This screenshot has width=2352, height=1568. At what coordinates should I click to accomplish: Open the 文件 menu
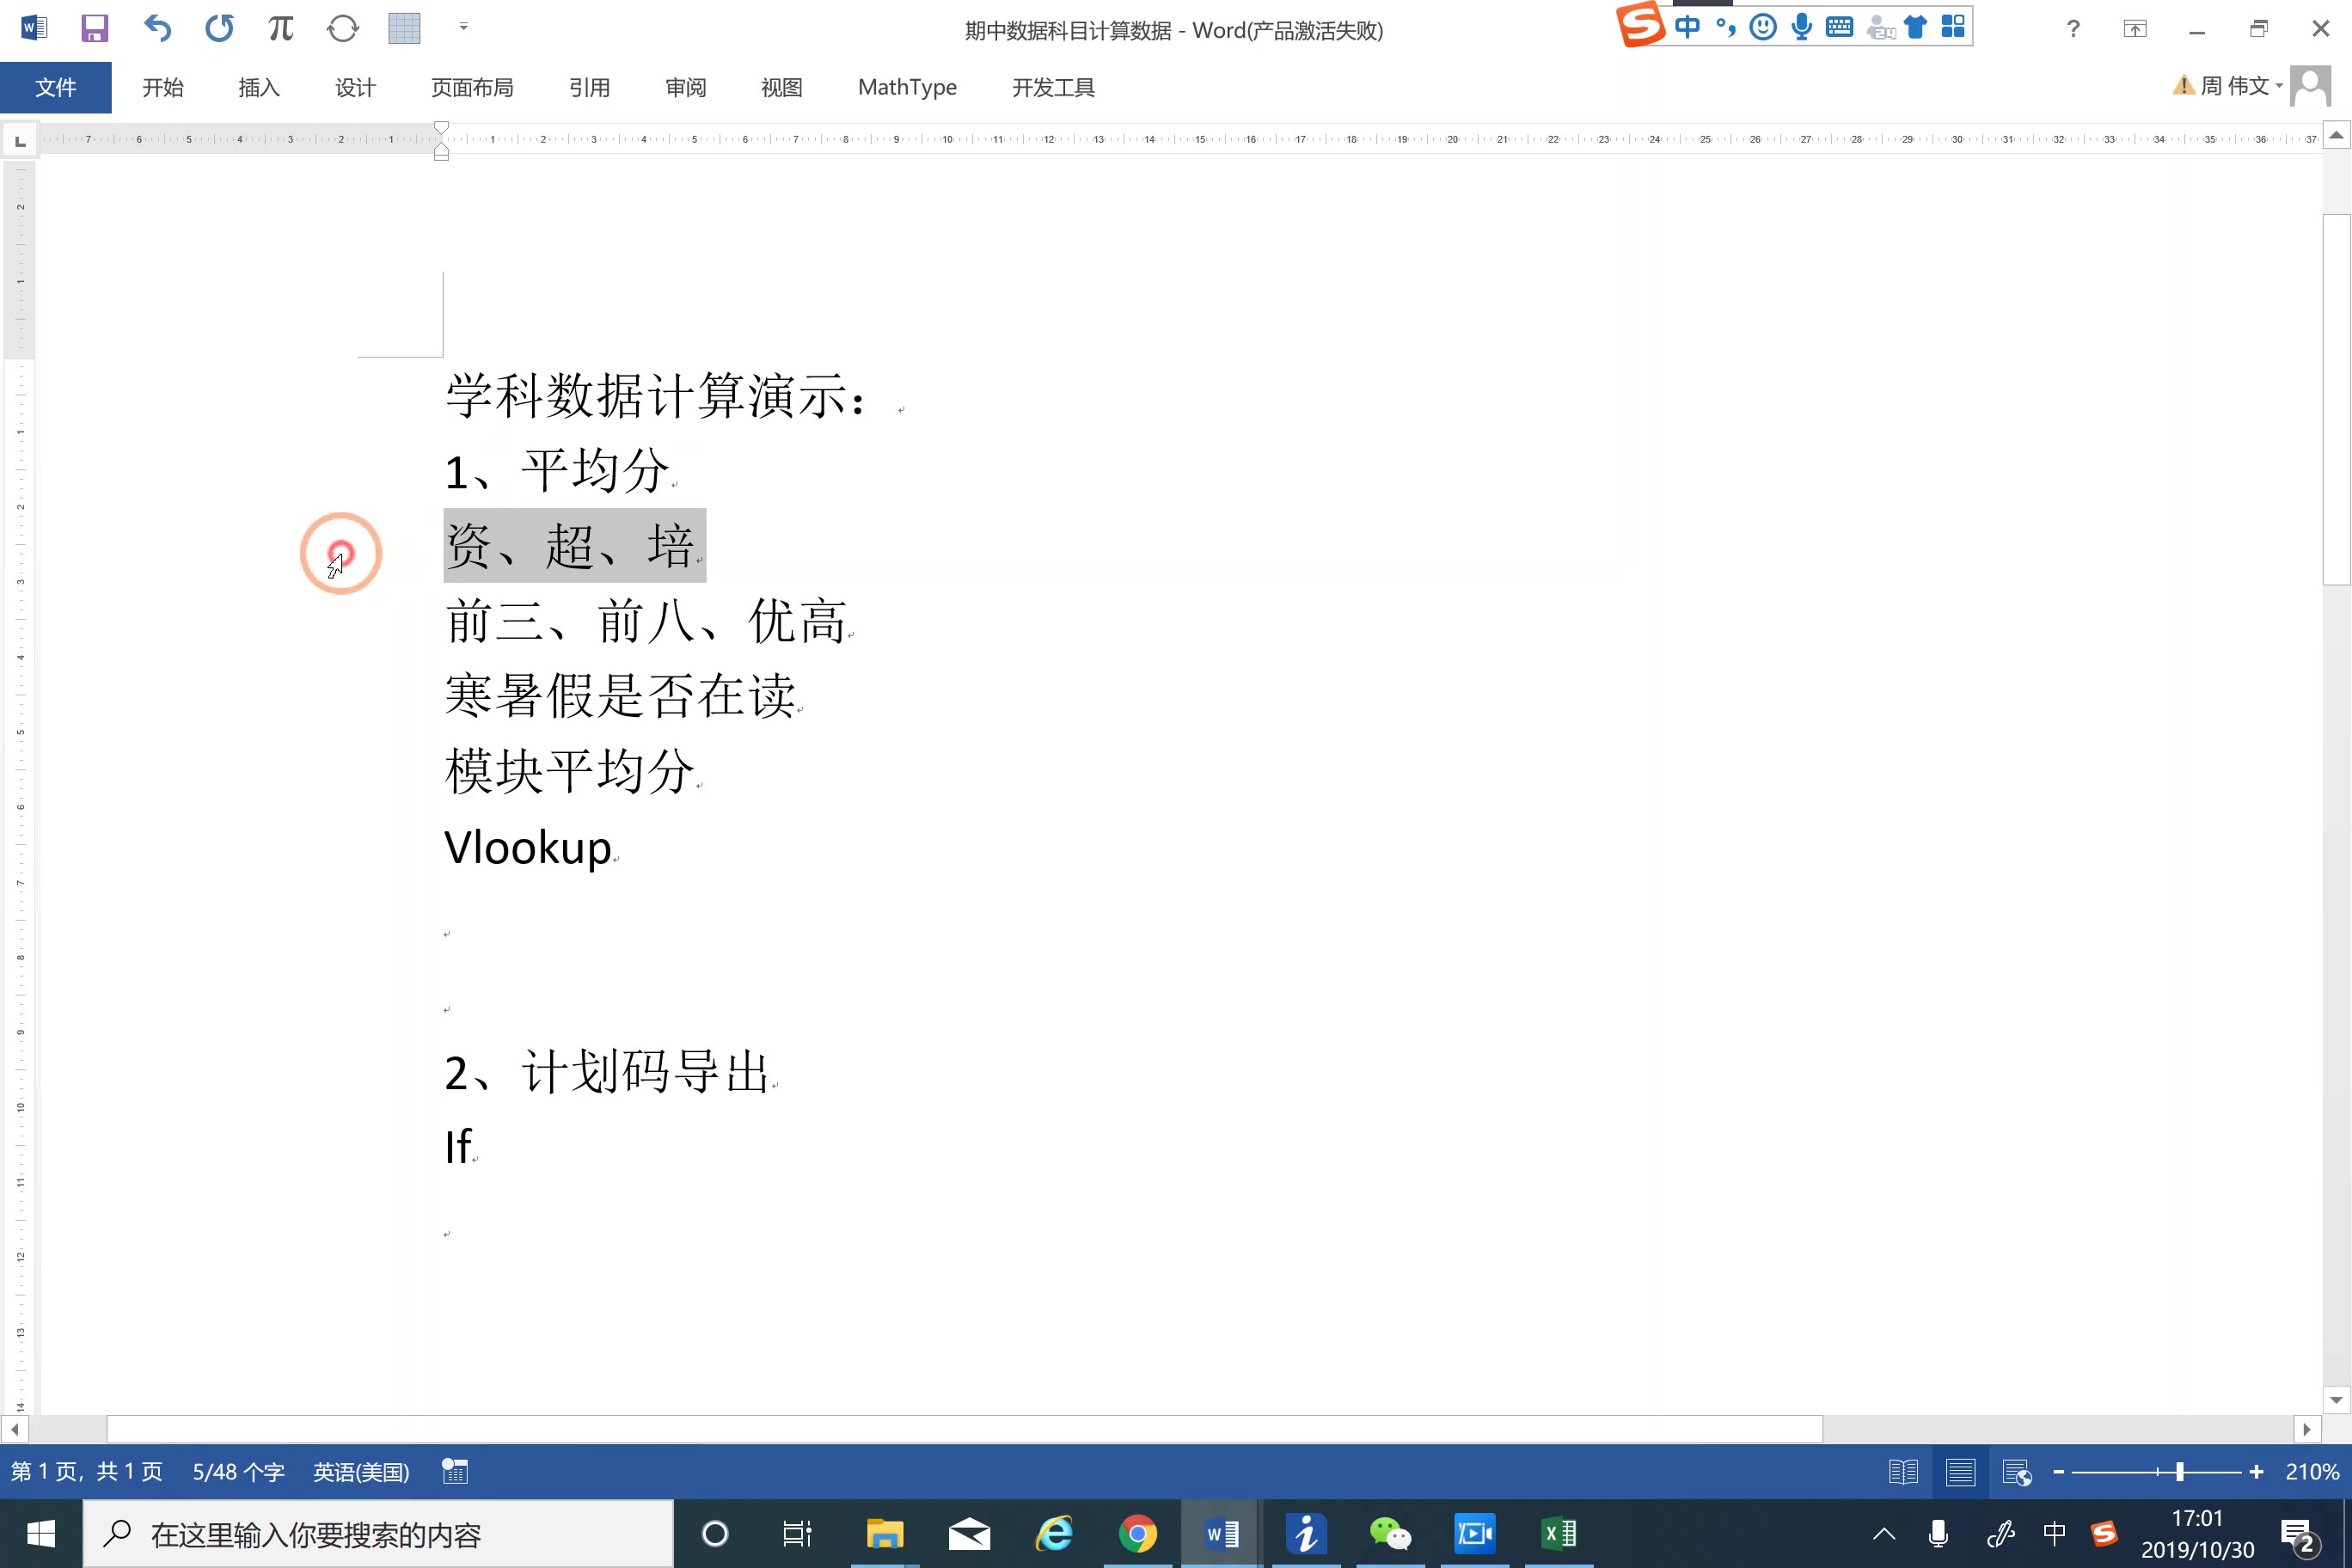tap(55, 88)
